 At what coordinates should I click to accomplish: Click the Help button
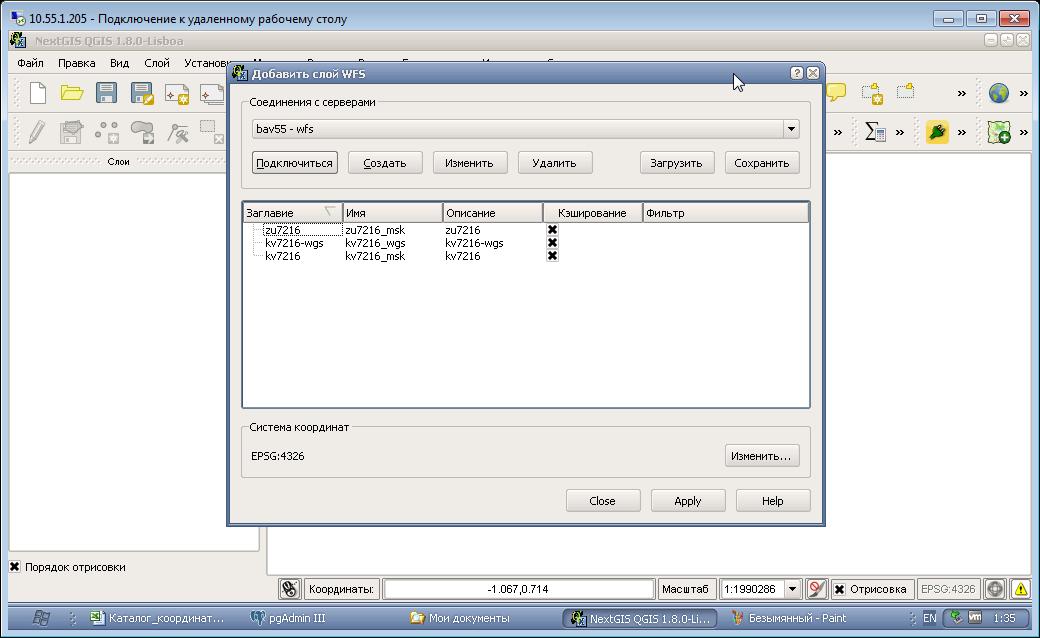pos(773,501)
